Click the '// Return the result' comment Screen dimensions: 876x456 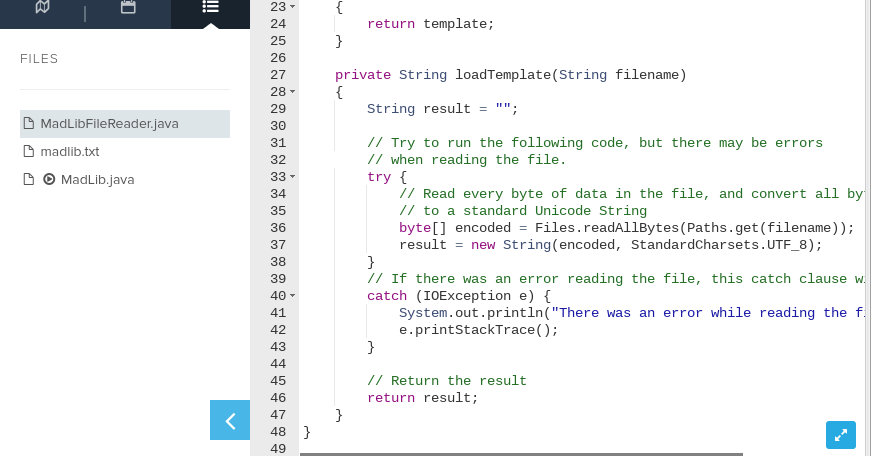[446, 381]
